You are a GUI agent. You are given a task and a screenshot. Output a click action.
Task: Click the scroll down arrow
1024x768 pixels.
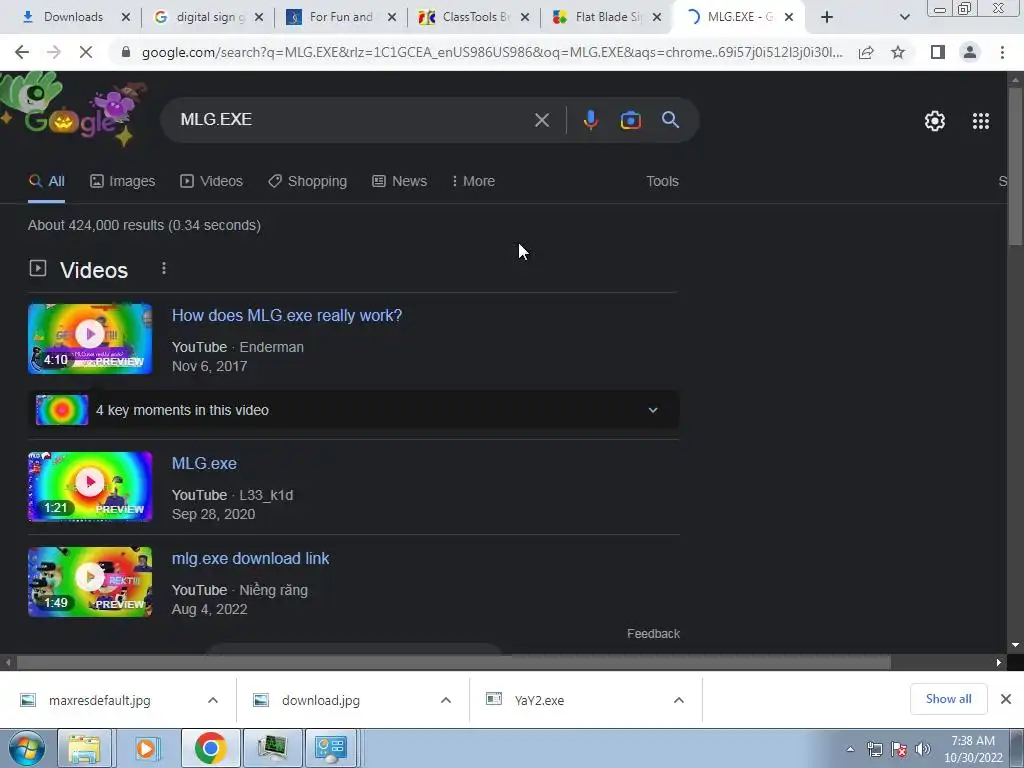[x=1015, y=646]
